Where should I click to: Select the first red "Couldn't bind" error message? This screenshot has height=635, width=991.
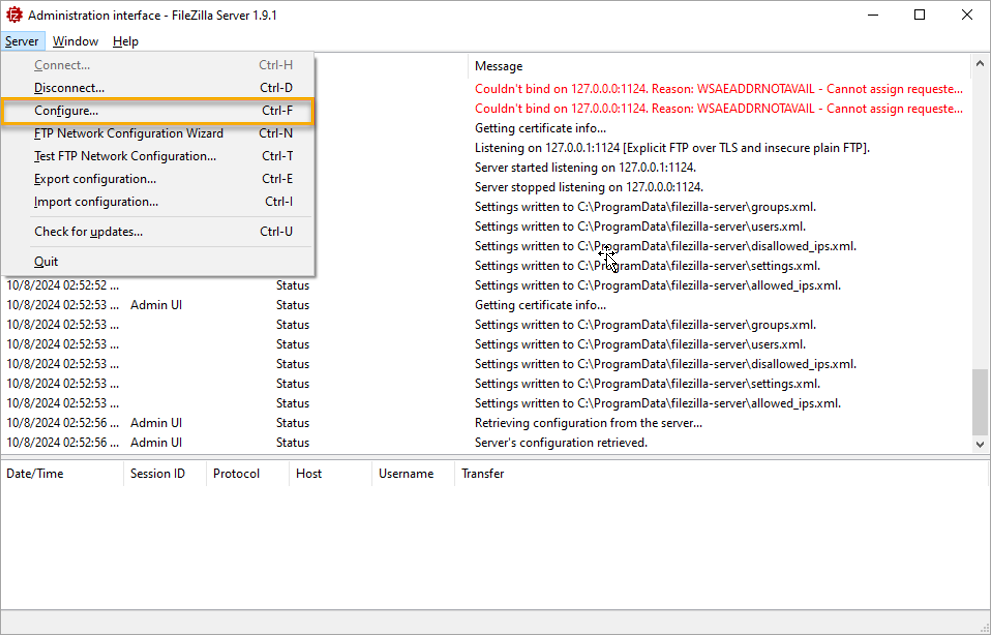719,89
